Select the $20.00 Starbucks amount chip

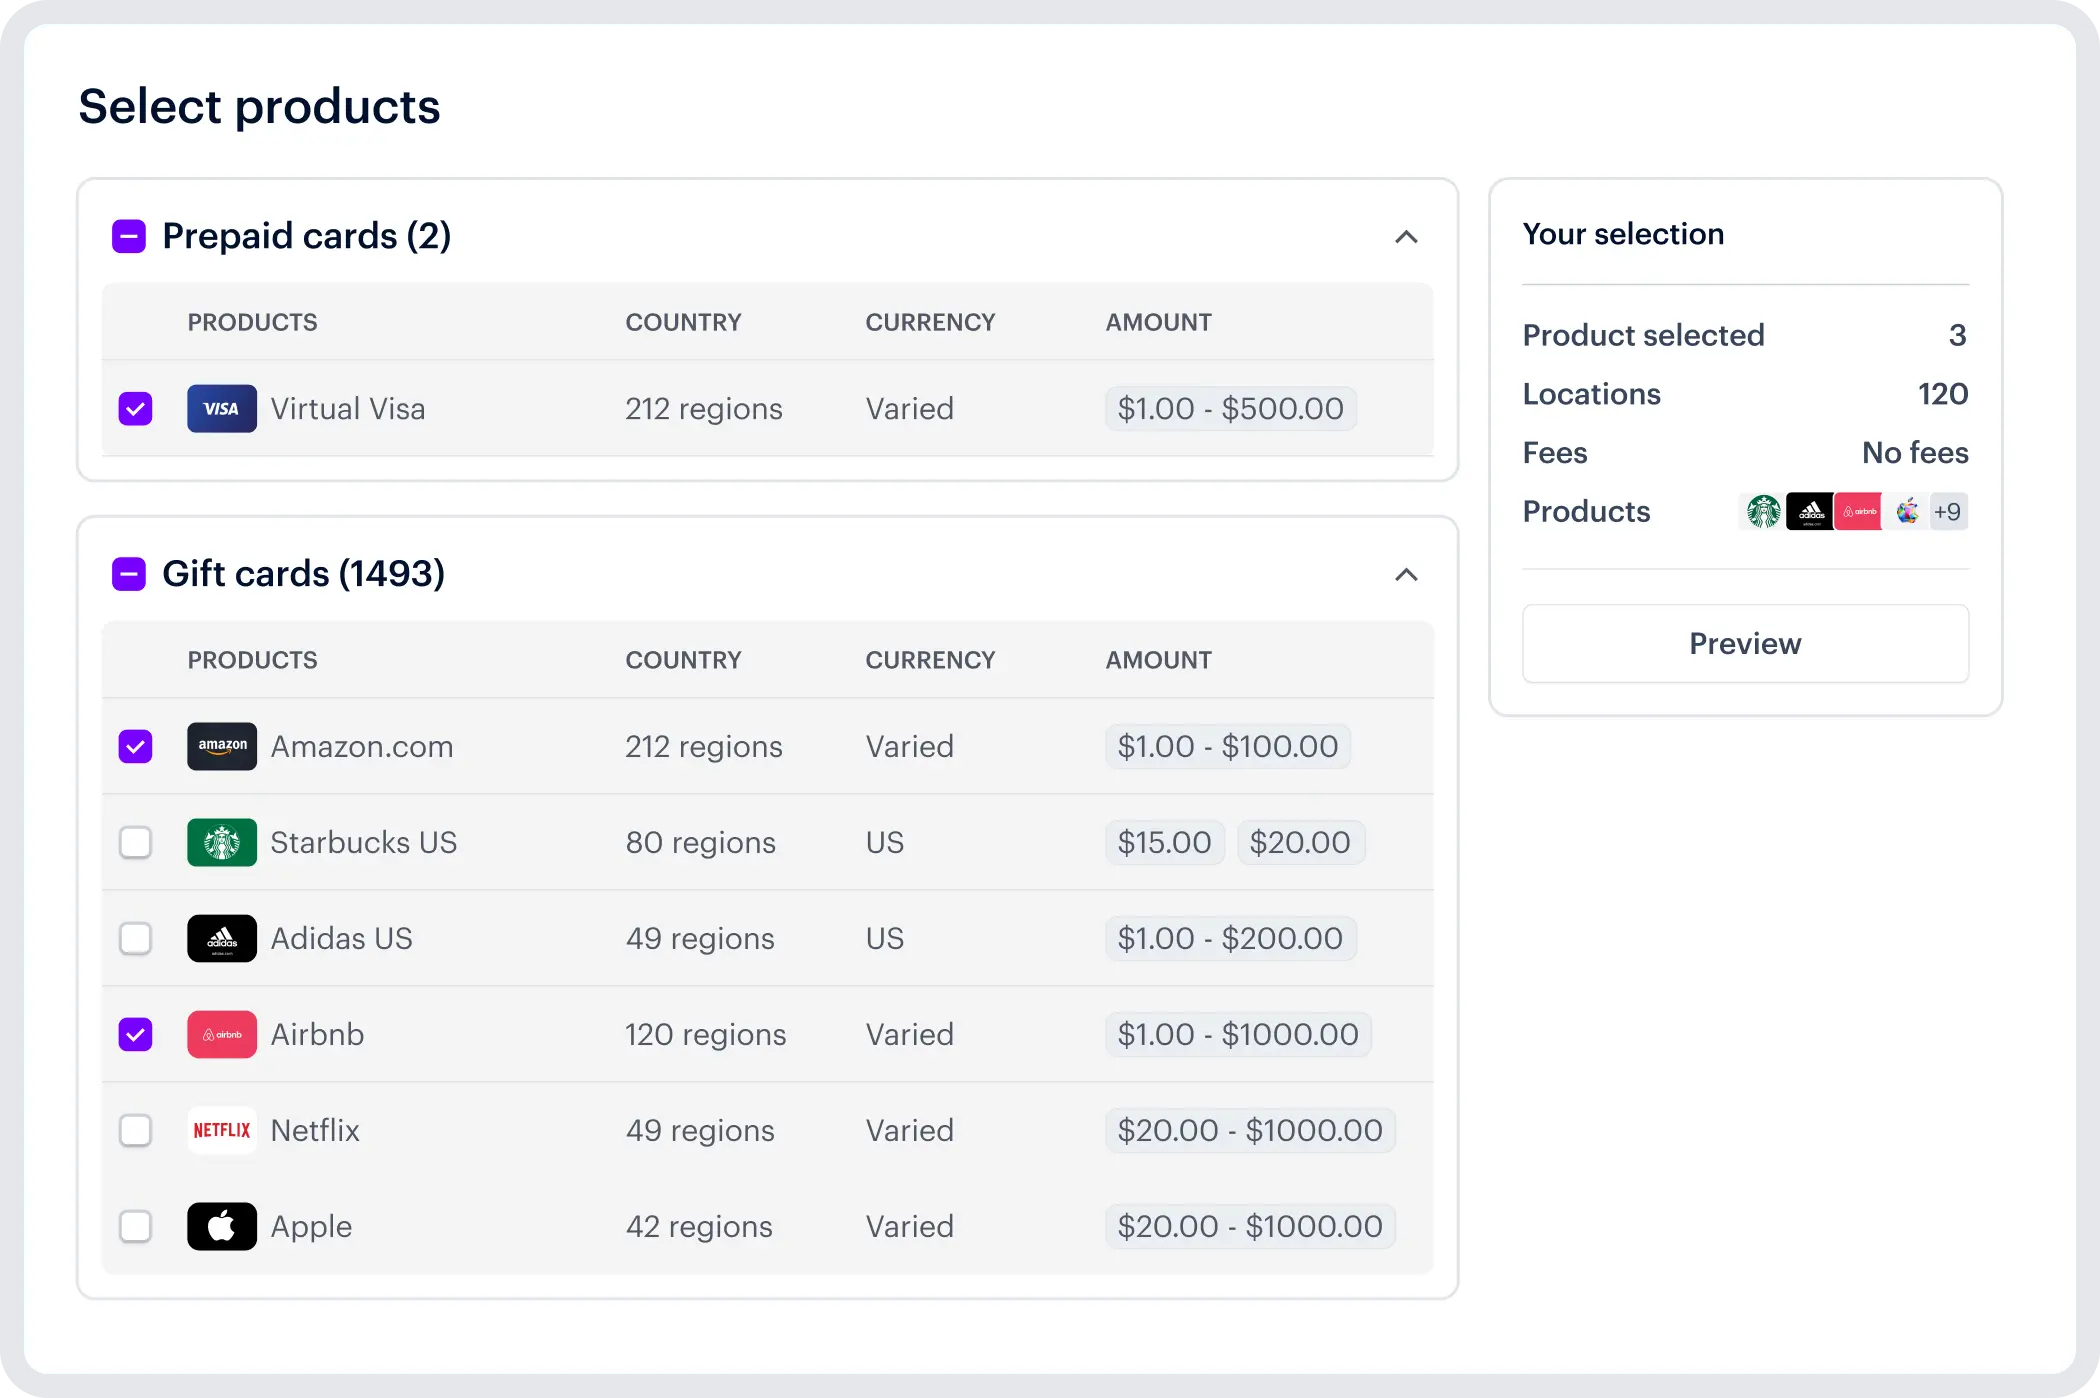1299,843
